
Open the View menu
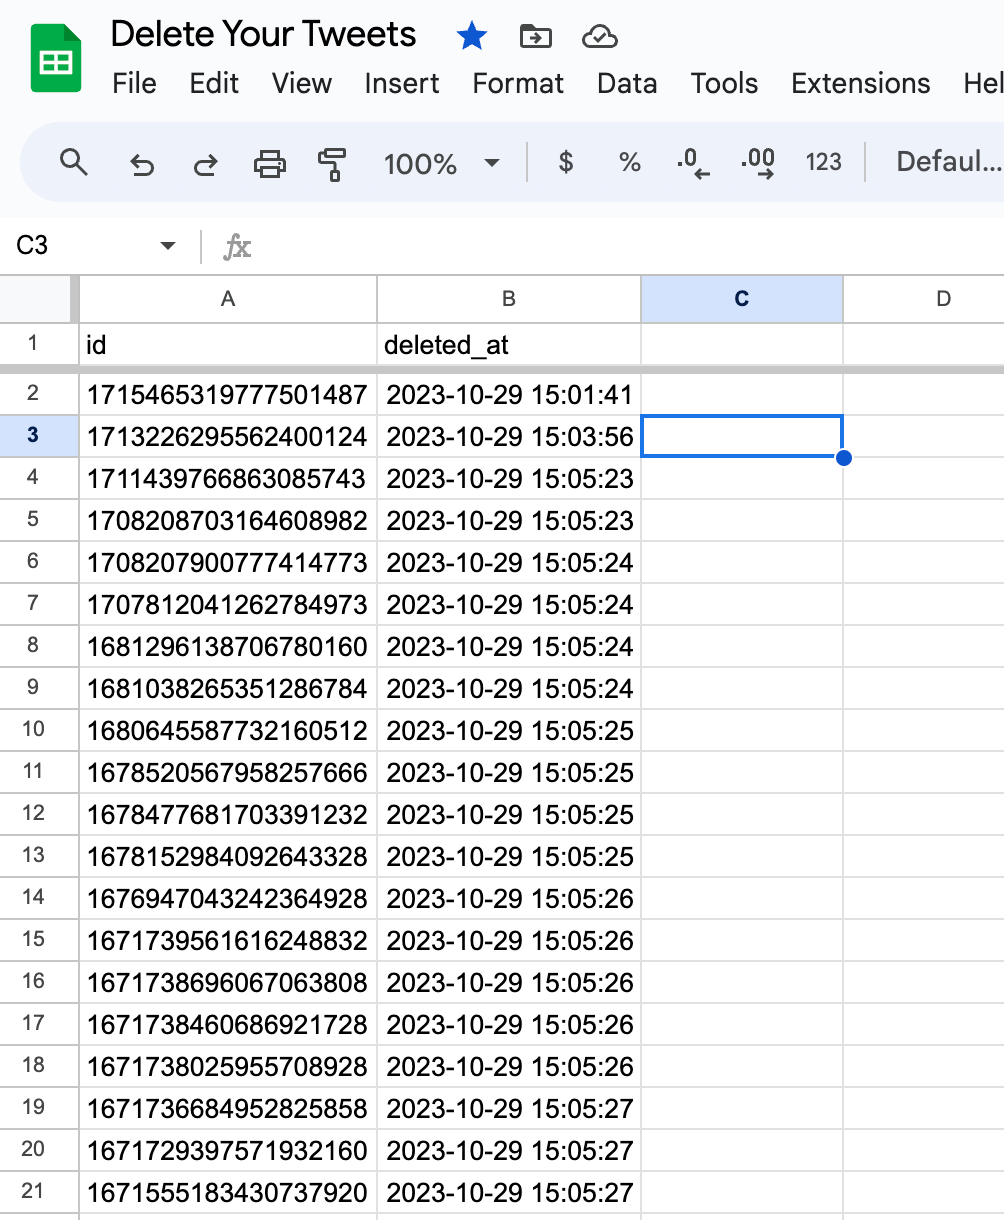click(x=302, y=83)
